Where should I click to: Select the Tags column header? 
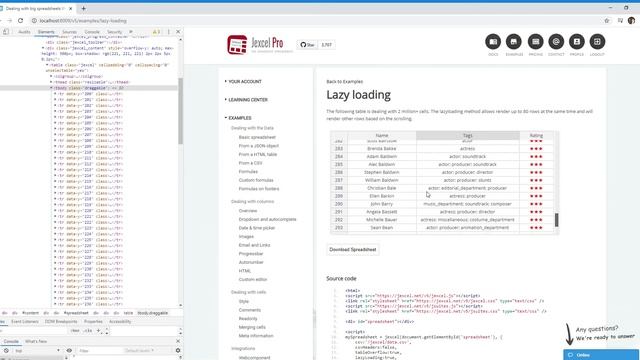point(468,136)
